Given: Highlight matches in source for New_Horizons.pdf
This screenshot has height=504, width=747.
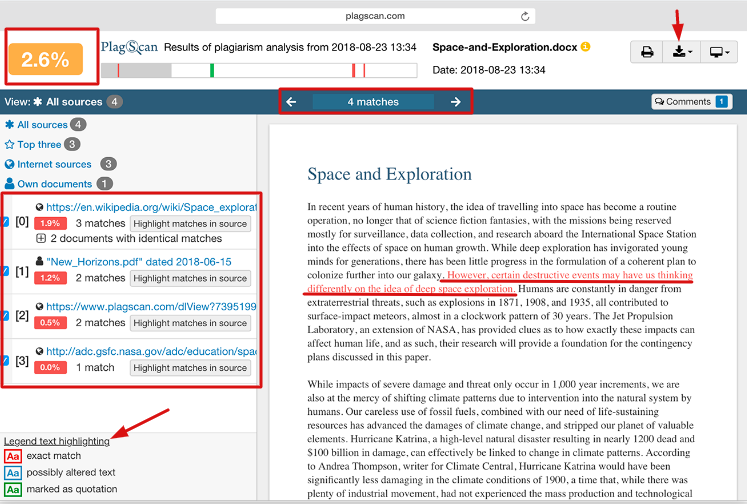Looking at the screenshot, I should 190,278.
